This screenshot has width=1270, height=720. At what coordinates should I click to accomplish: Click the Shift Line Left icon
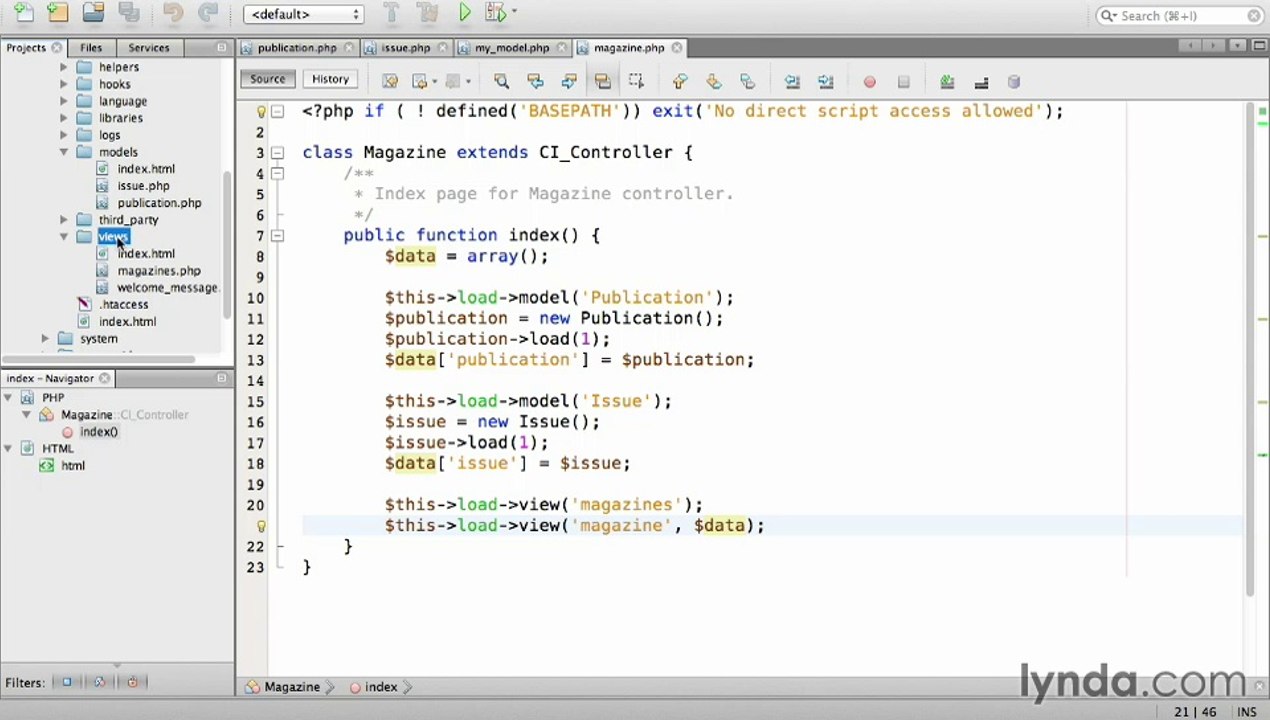[792, 82]
